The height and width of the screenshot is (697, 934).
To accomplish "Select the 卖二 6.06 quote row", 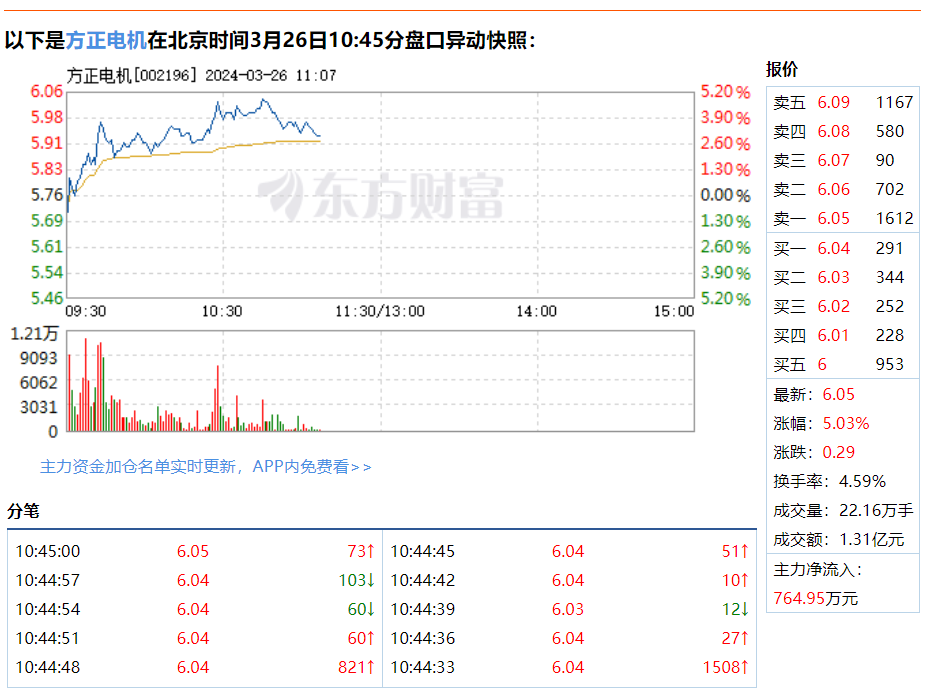I will pyautogui.click(x=843, y=189).
